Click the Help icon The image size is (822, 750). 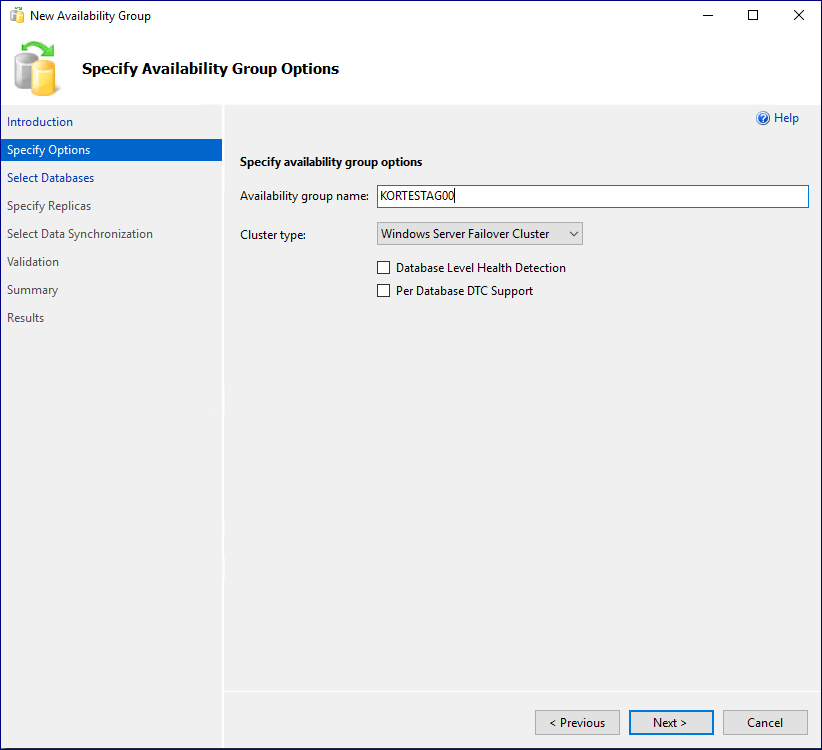pyautogui.click(x=763, y=118)
